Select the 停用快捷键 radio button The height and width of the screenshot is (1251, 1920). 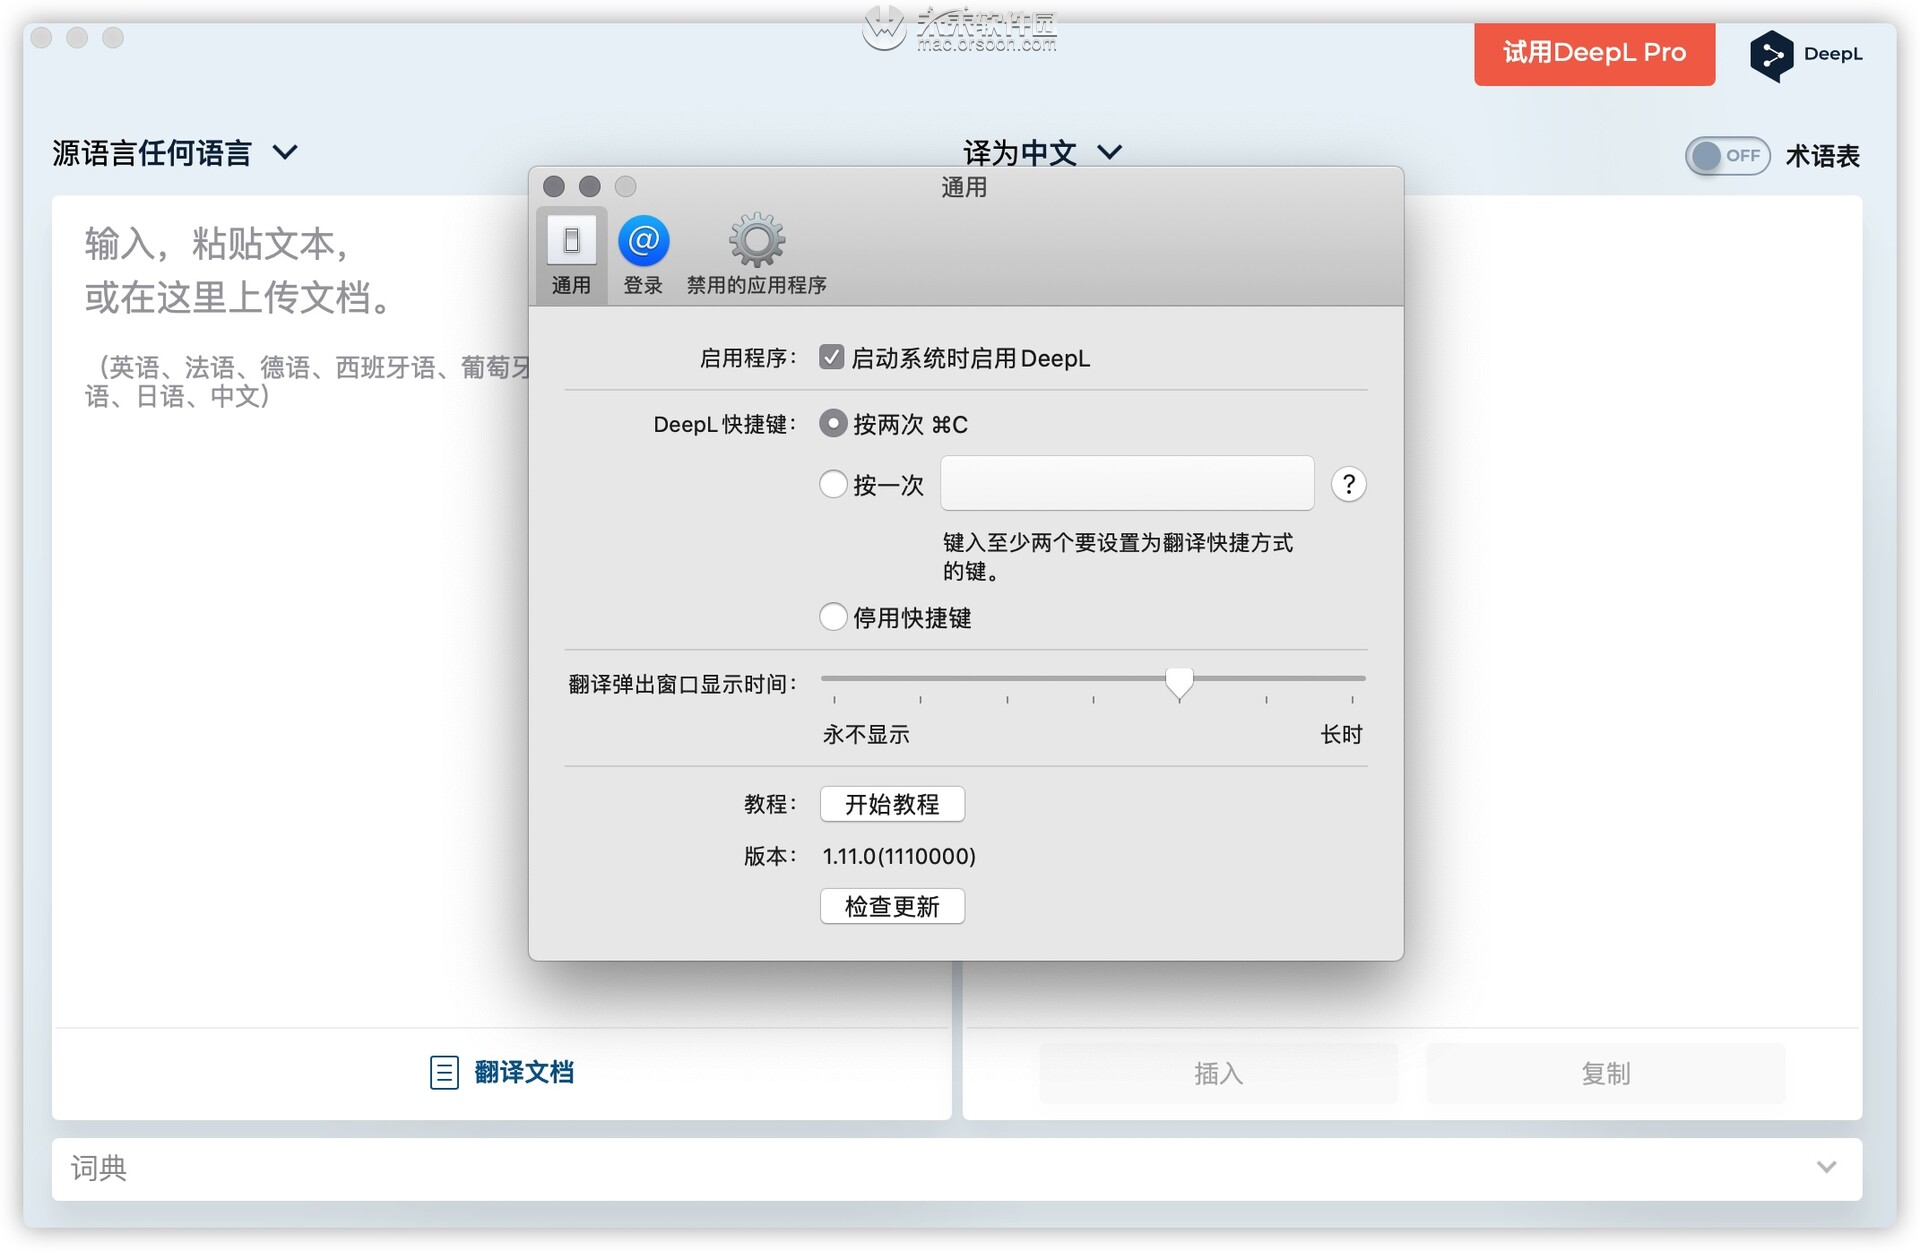coord(833,617)
